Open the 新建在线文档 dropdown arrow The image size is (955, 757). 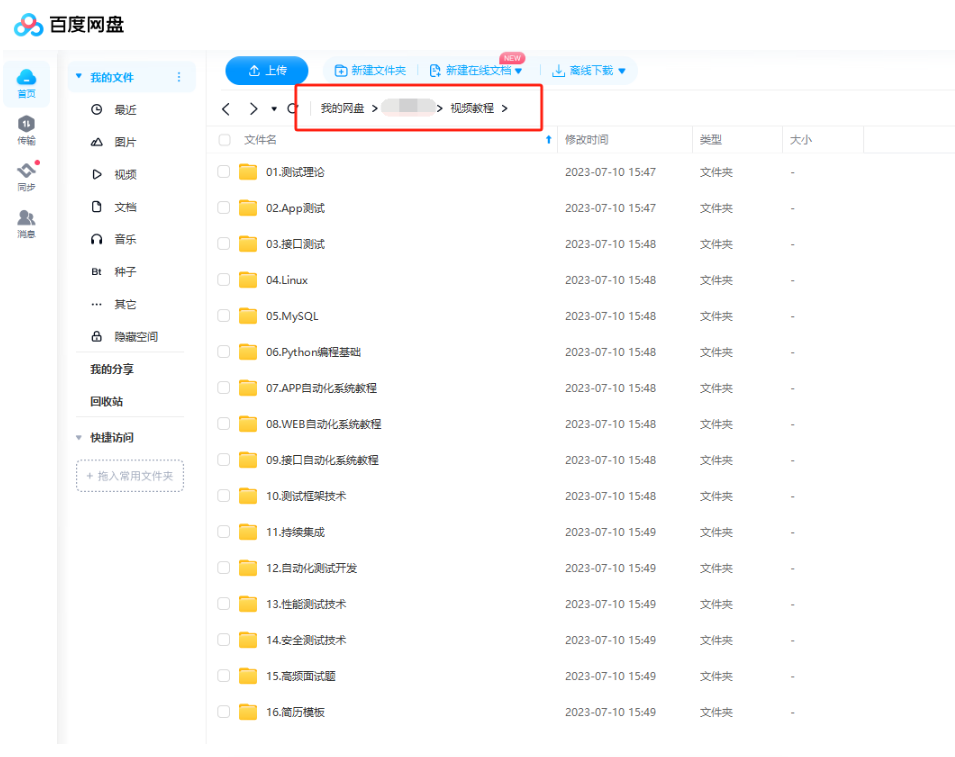click(519, 70)
